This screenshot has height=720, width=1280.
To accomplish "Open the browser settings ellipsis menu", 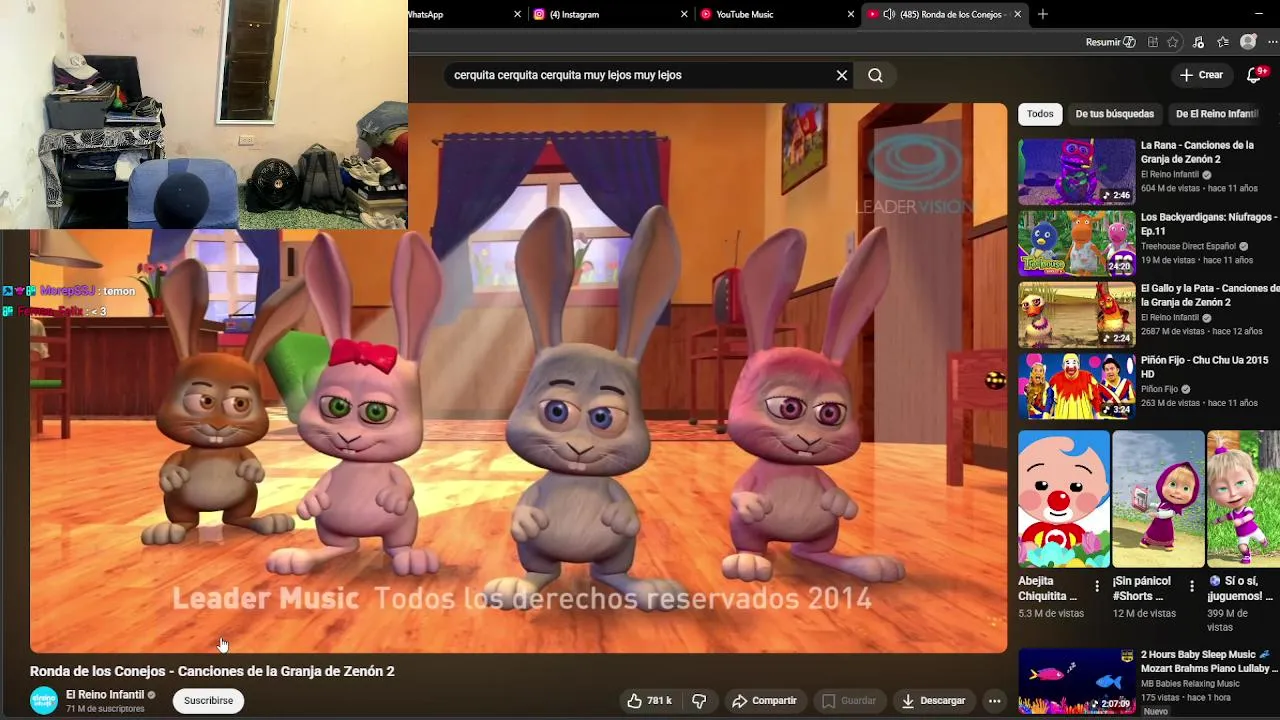I will click(1273, 42).
